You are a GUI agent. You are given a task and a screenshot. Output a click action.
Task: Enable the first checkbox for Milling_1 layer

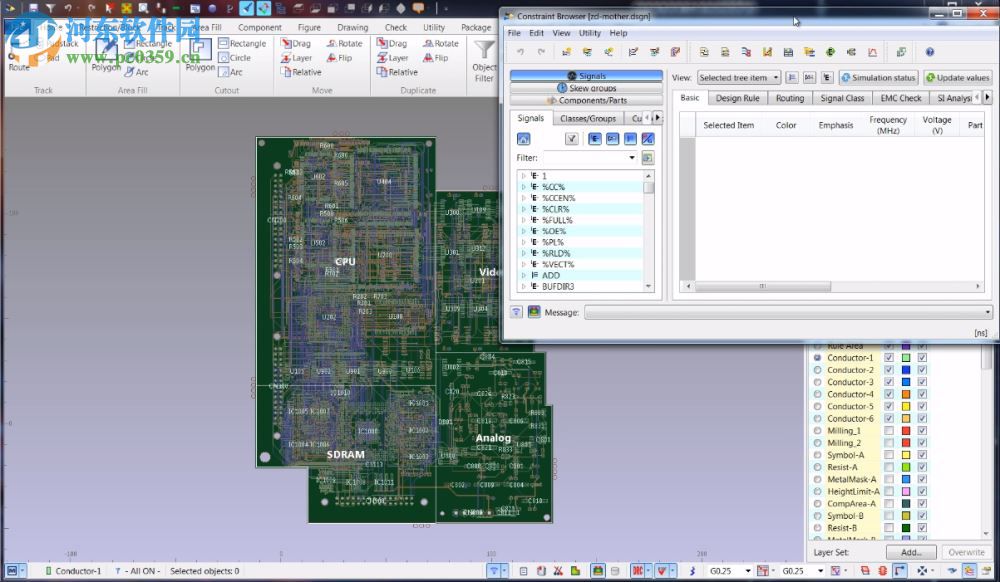[888, 431]
